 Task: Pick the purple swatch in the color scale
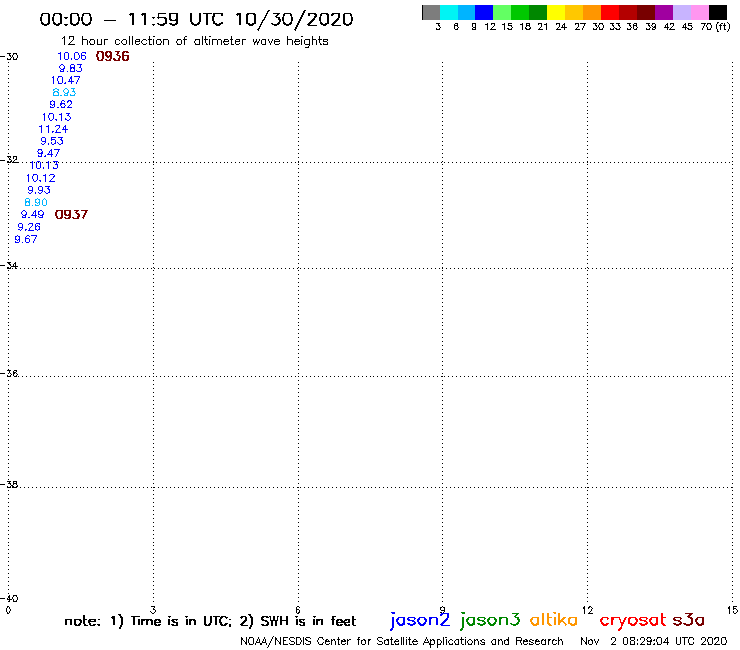pyautogui.click(x=664, y=12)
